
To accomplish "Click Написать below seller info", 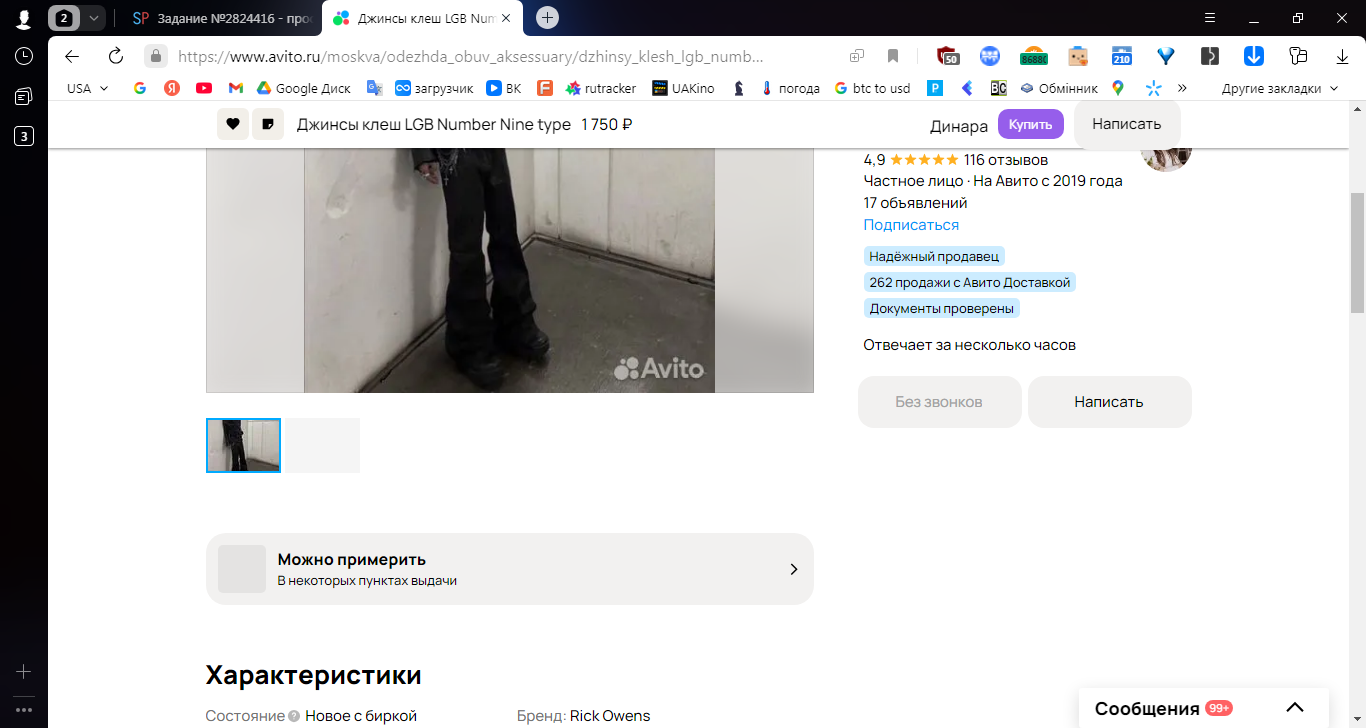I will point(1110,402).
